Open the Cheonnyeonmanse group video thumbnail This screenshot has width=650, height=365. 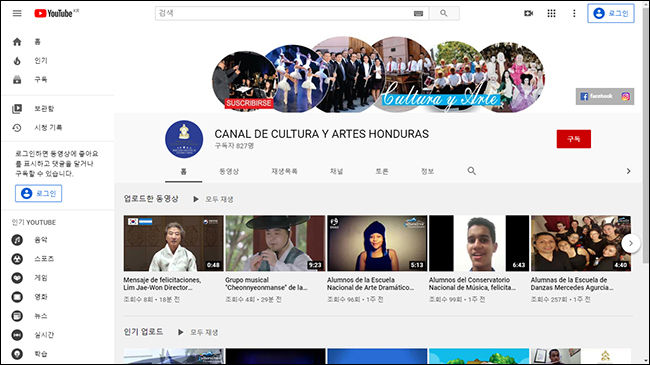coord(275,243)
